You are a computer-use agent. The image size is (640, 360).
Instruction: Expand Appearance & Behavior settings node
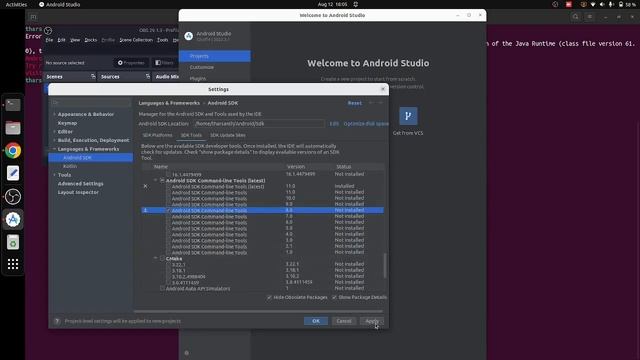[x=54, y=114]
